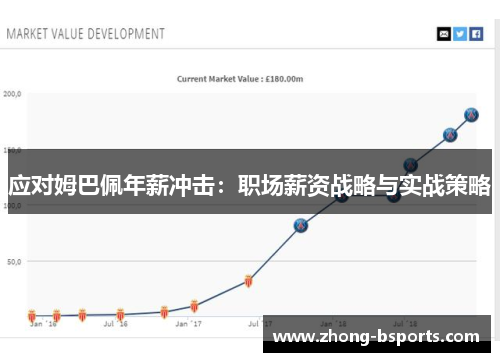Select the Monaco marker above Jul '16
This screenshot has width=500, height=362.
(x=120, y=315)
